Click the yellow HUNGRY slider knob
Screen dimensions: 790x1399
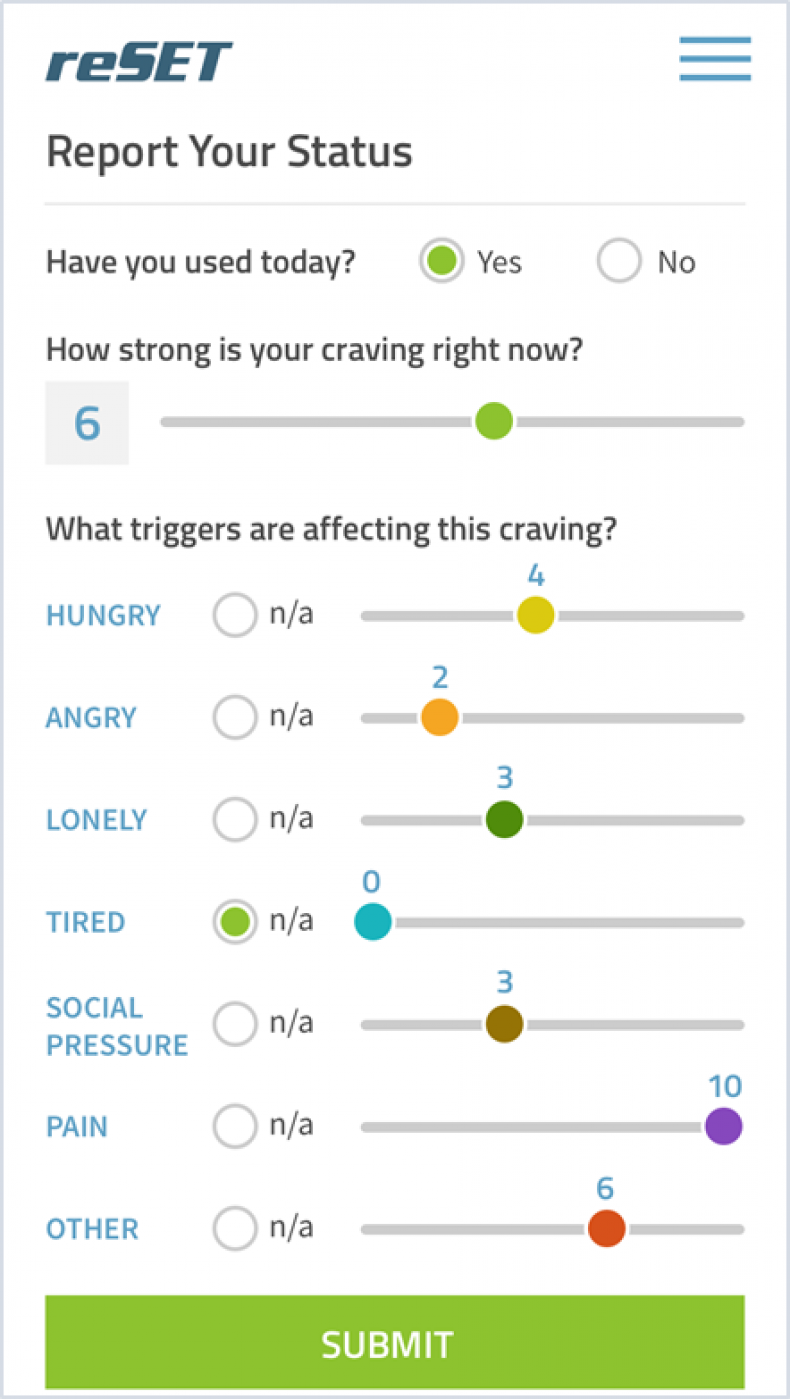click(536, 615)
